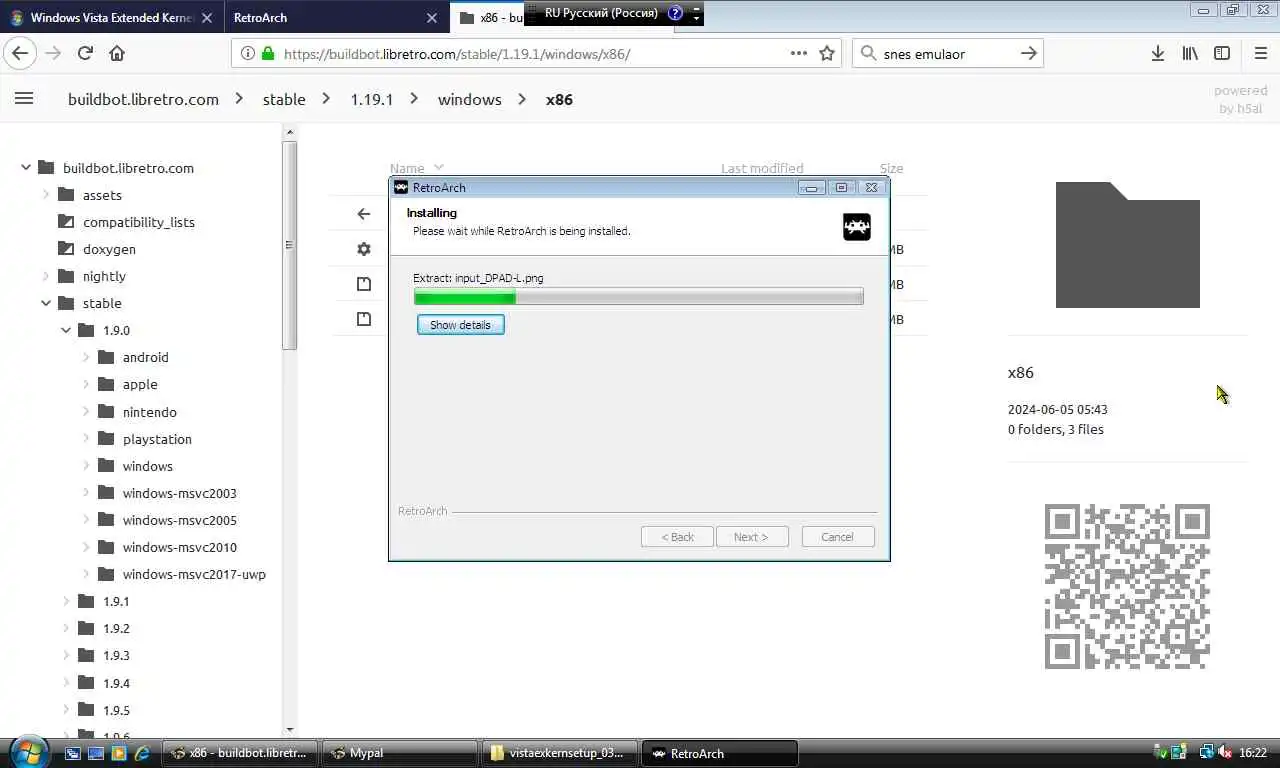Reload the current page
Image resolution: width=1280 pixels, height=768 pixels.
click(85, 53)
